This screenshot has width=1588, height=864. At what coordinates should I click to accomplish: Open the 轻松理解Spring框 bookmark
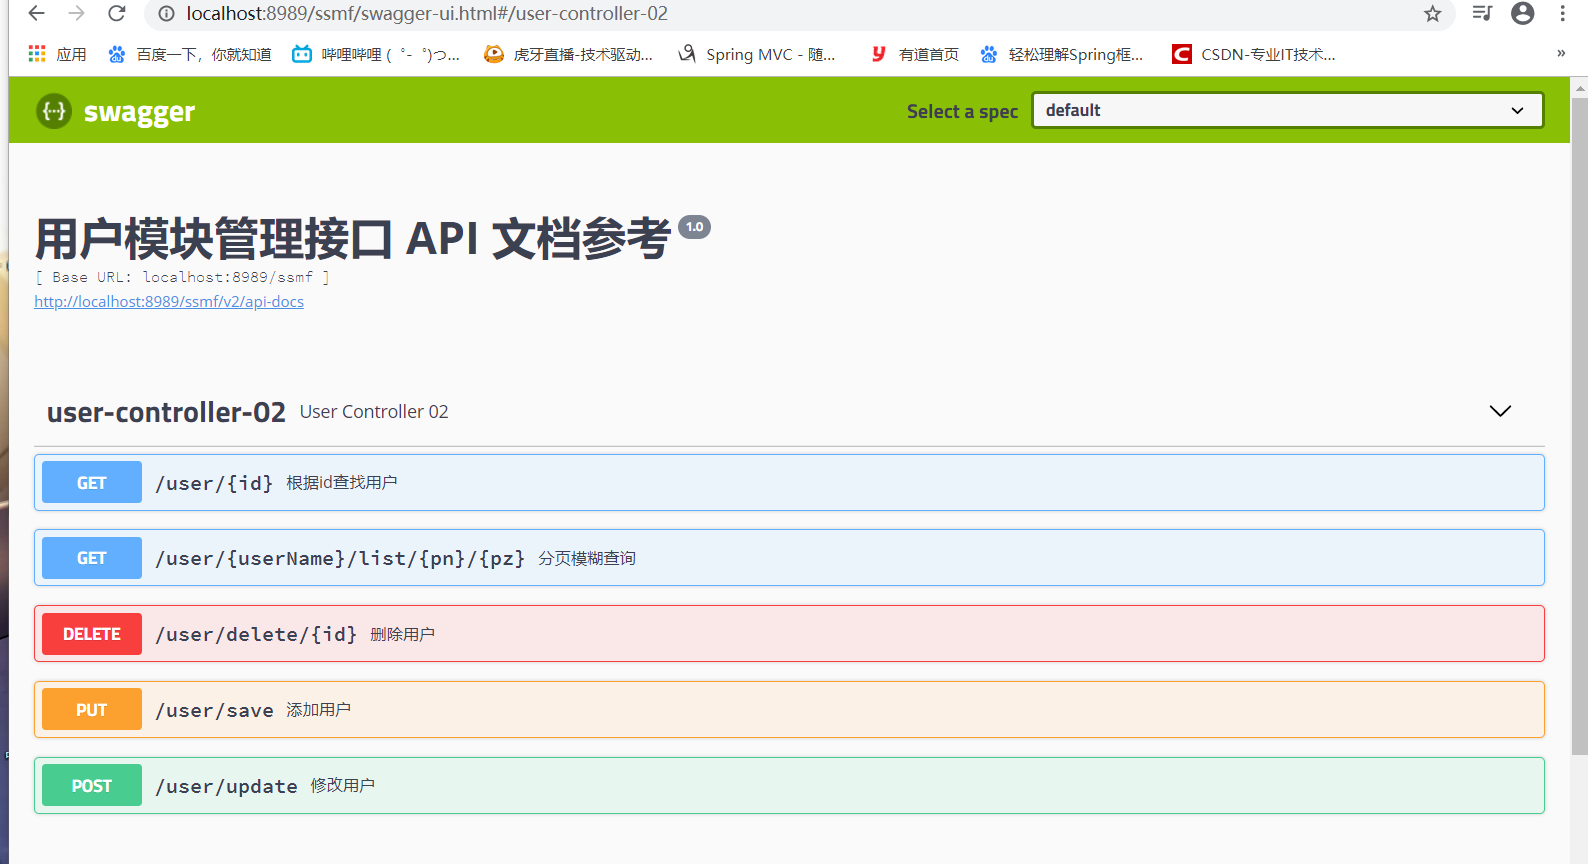click(x=1061, y=54)
